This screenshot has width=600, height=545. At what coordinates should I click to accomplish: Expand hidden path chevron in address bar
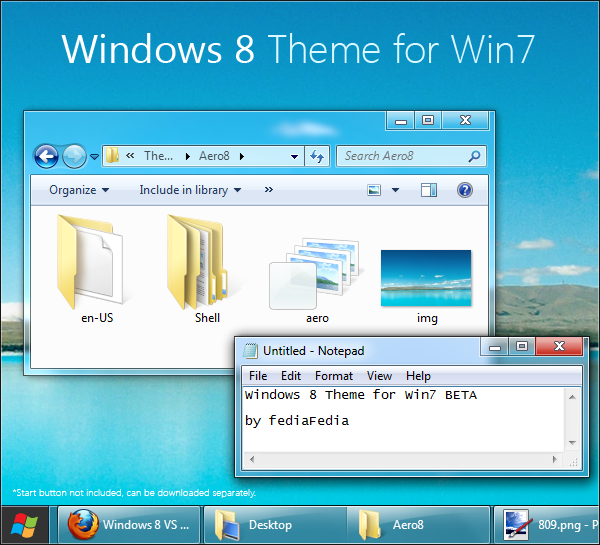tap(130, 156)
